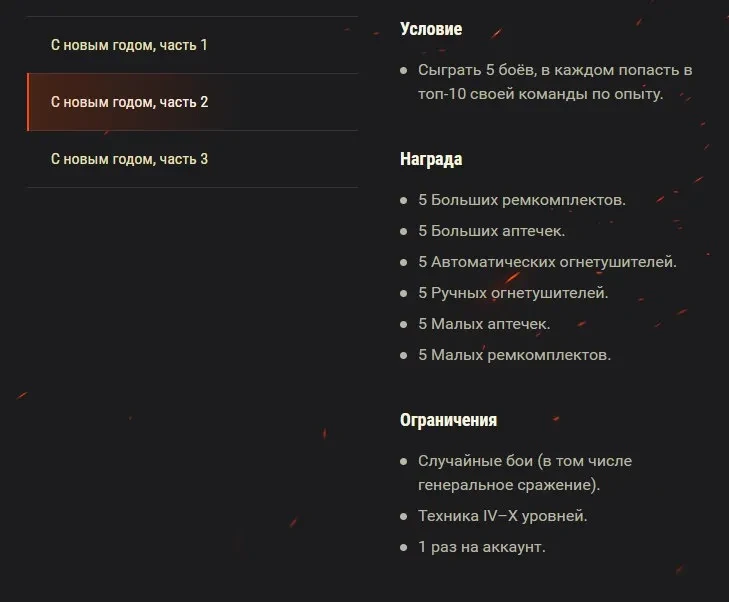
Task: Click the "5 Малых аптечек" reward line
Action: 484,324
